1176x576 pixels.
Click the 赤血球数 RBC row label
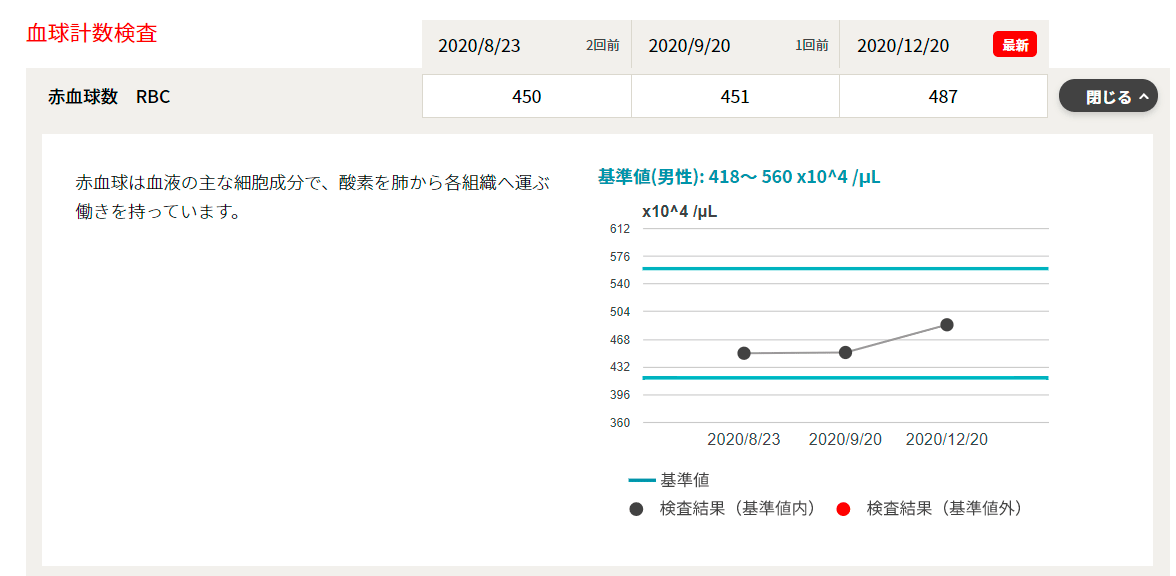click(x=109, y=97)
